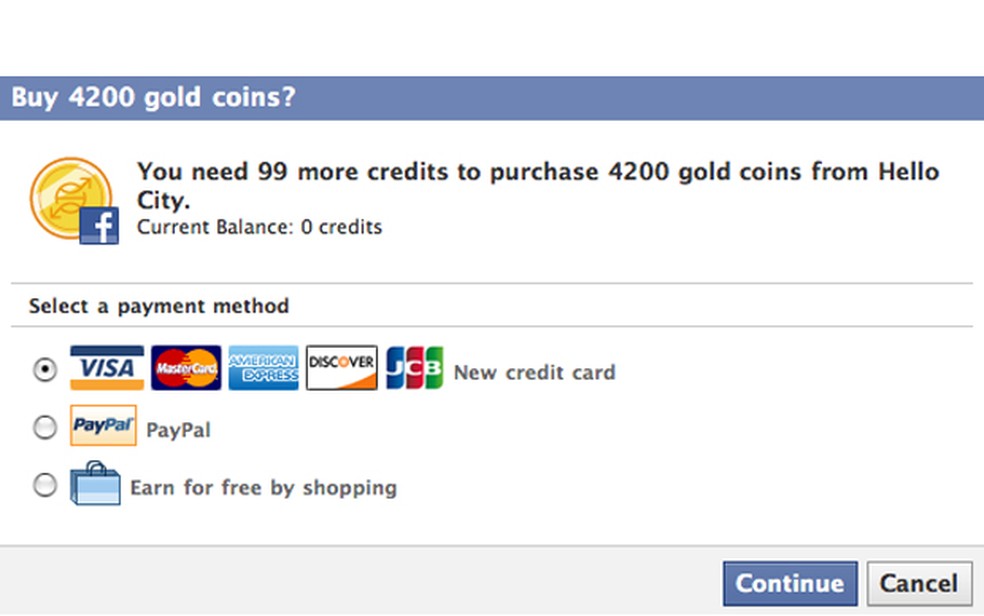The image size is (984, 616).
Task: Click the Discover card logo
Action: (x=341, y=368)
